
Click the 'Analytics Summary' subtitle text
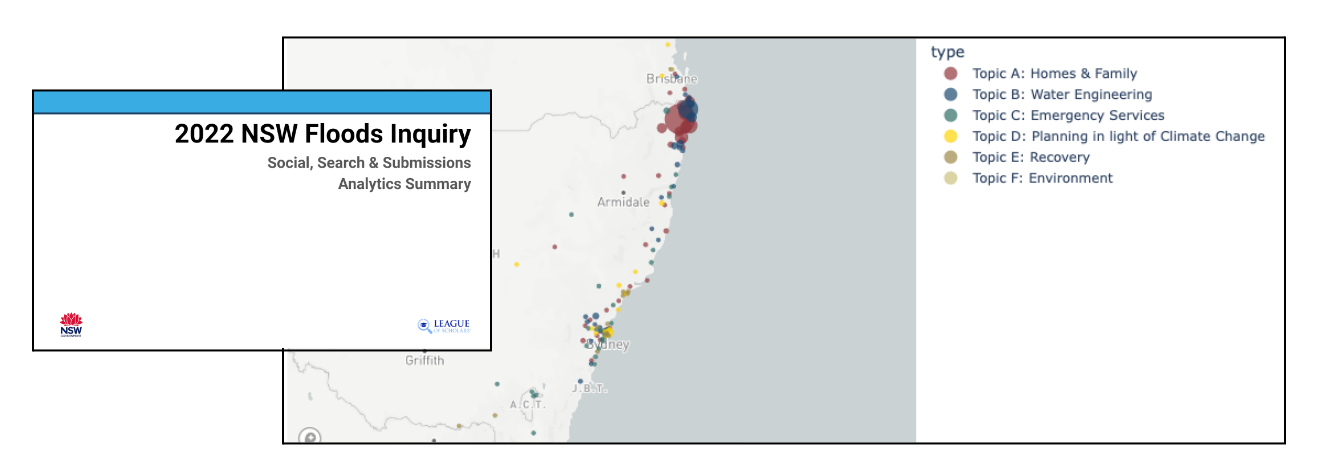pos(404,184)
